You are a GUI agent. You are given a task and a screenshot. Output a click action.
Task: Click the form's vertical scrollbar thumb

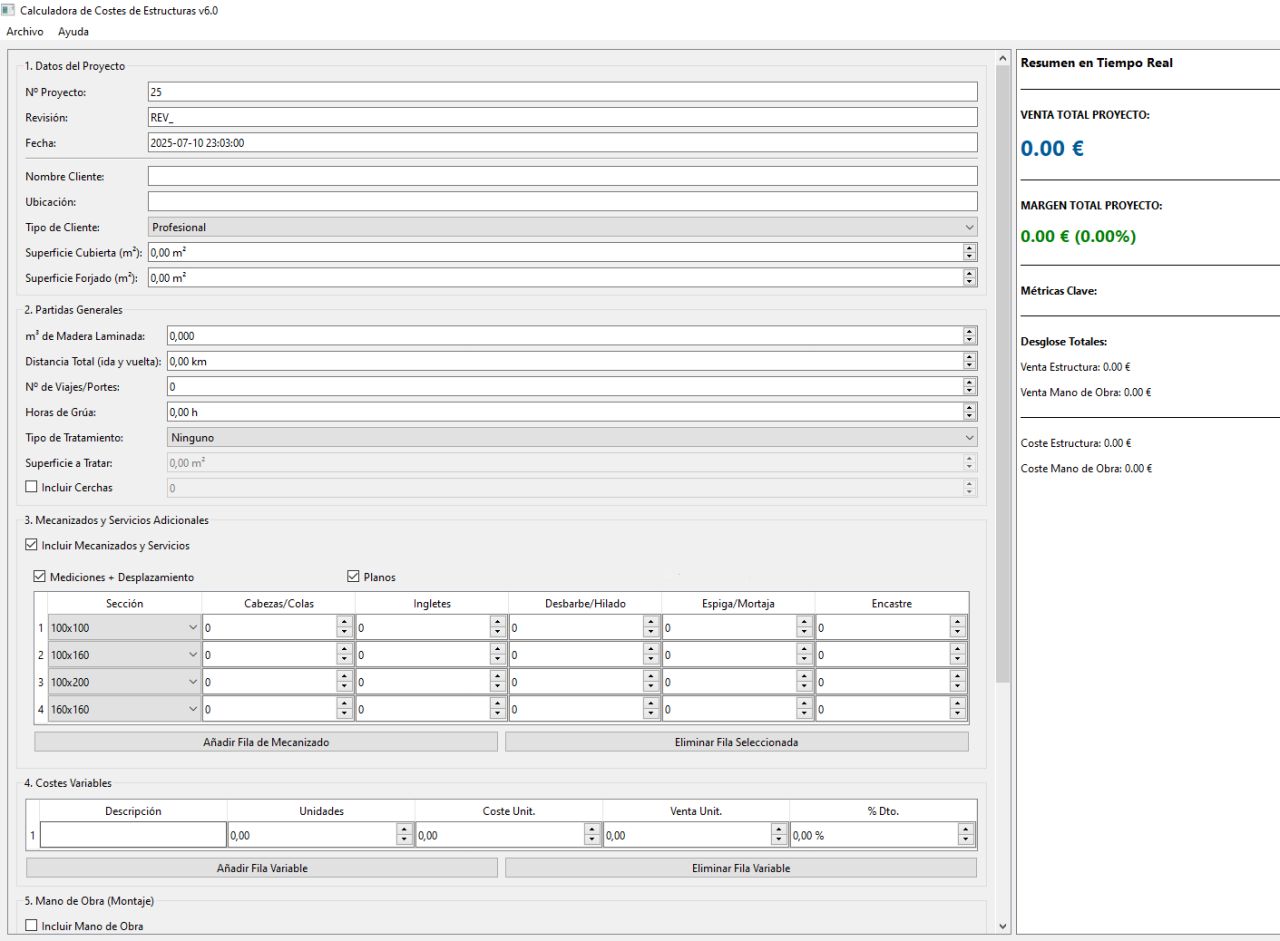point(1003,375)
